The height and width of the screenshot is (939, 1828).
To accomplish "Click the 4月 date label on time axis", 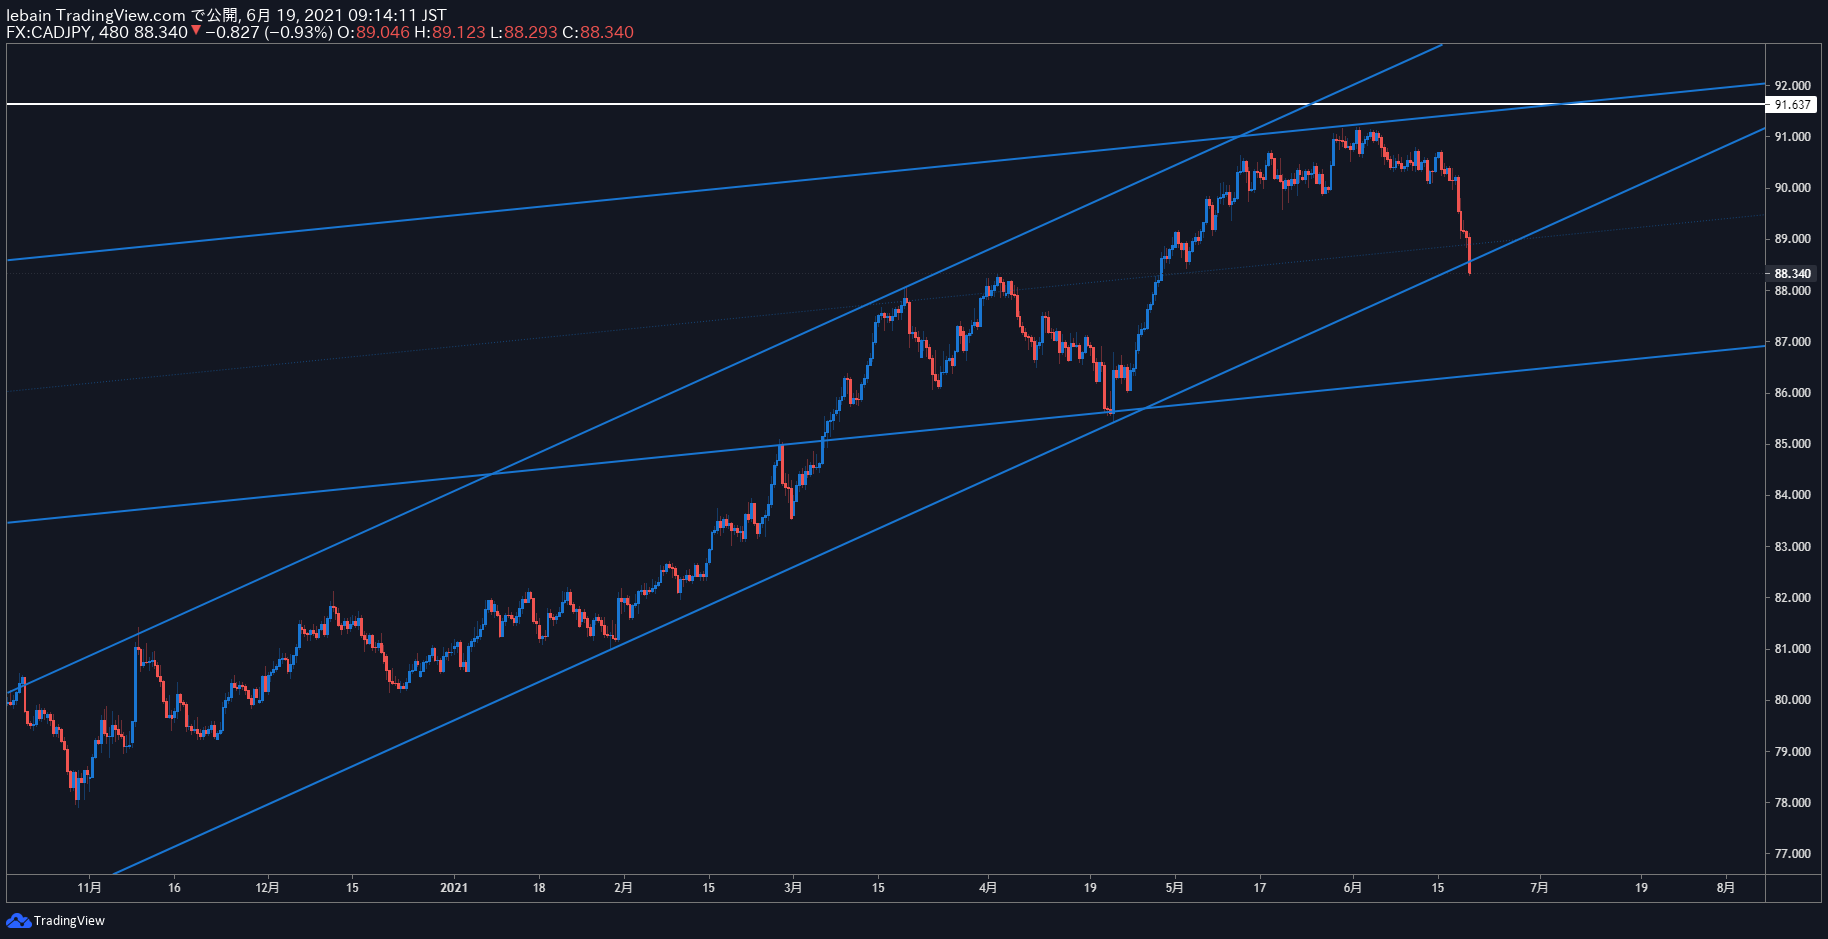I will click(988, 888).
